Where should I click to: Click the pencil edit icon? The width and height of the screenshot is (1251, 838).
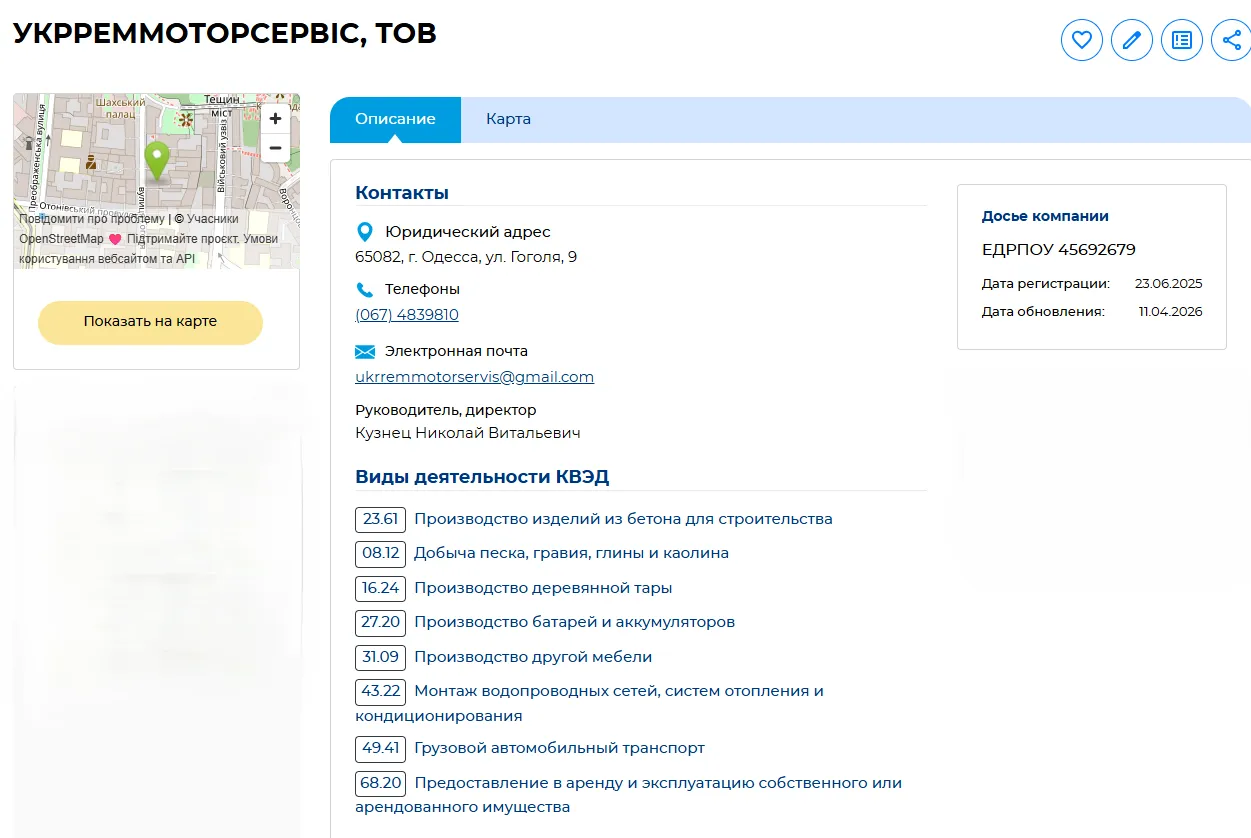tap(1132, 40)
